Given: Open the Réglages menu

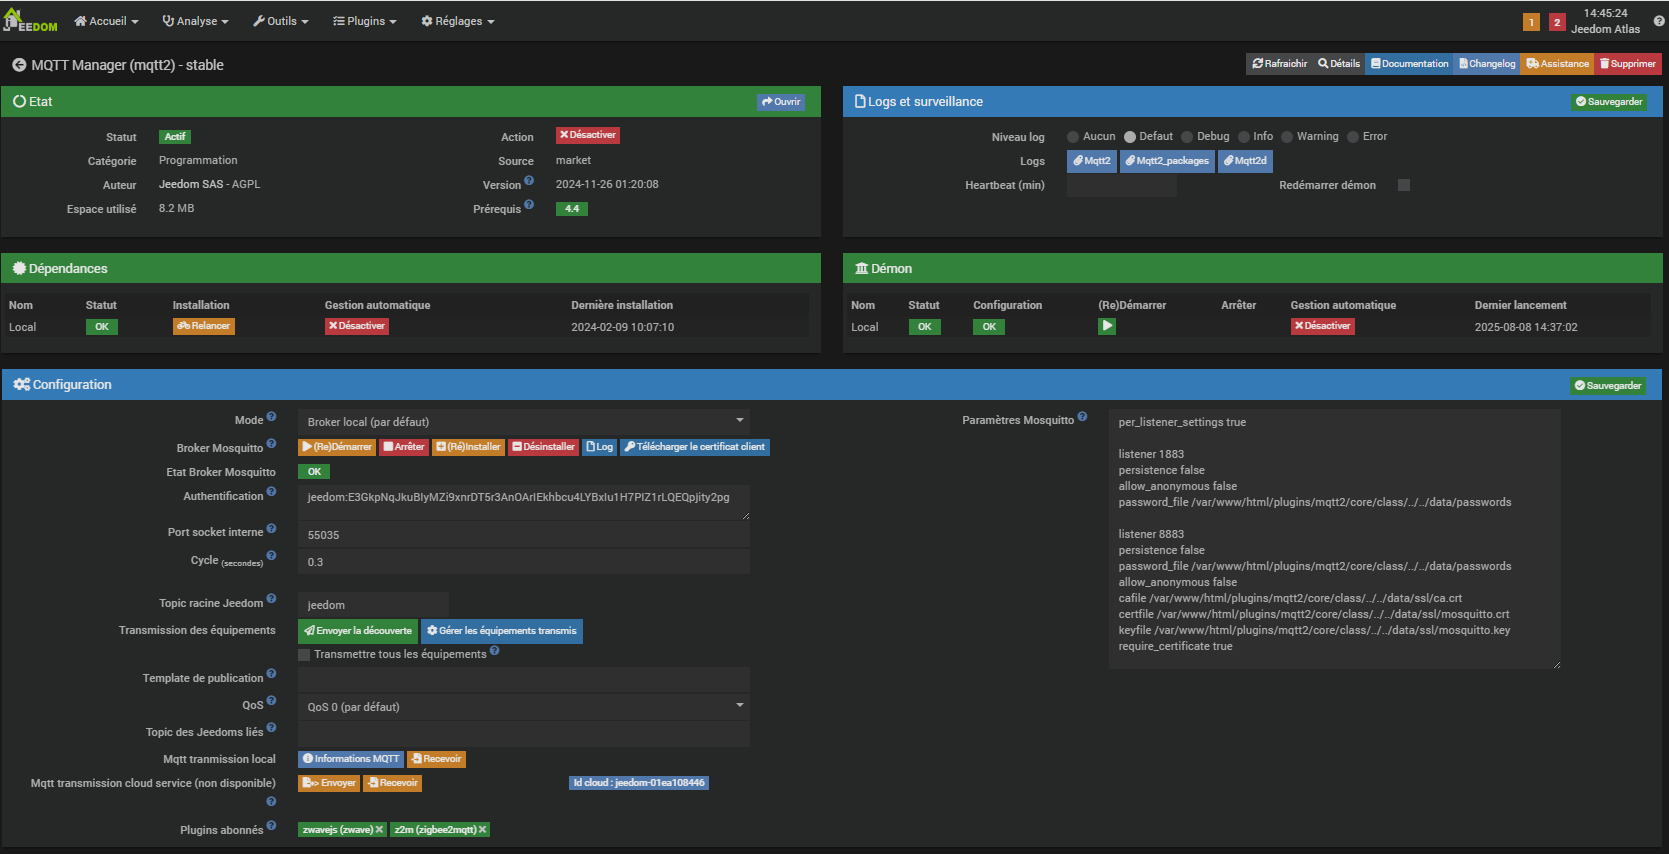Looking at the screenshot, I should coord(457,21).
